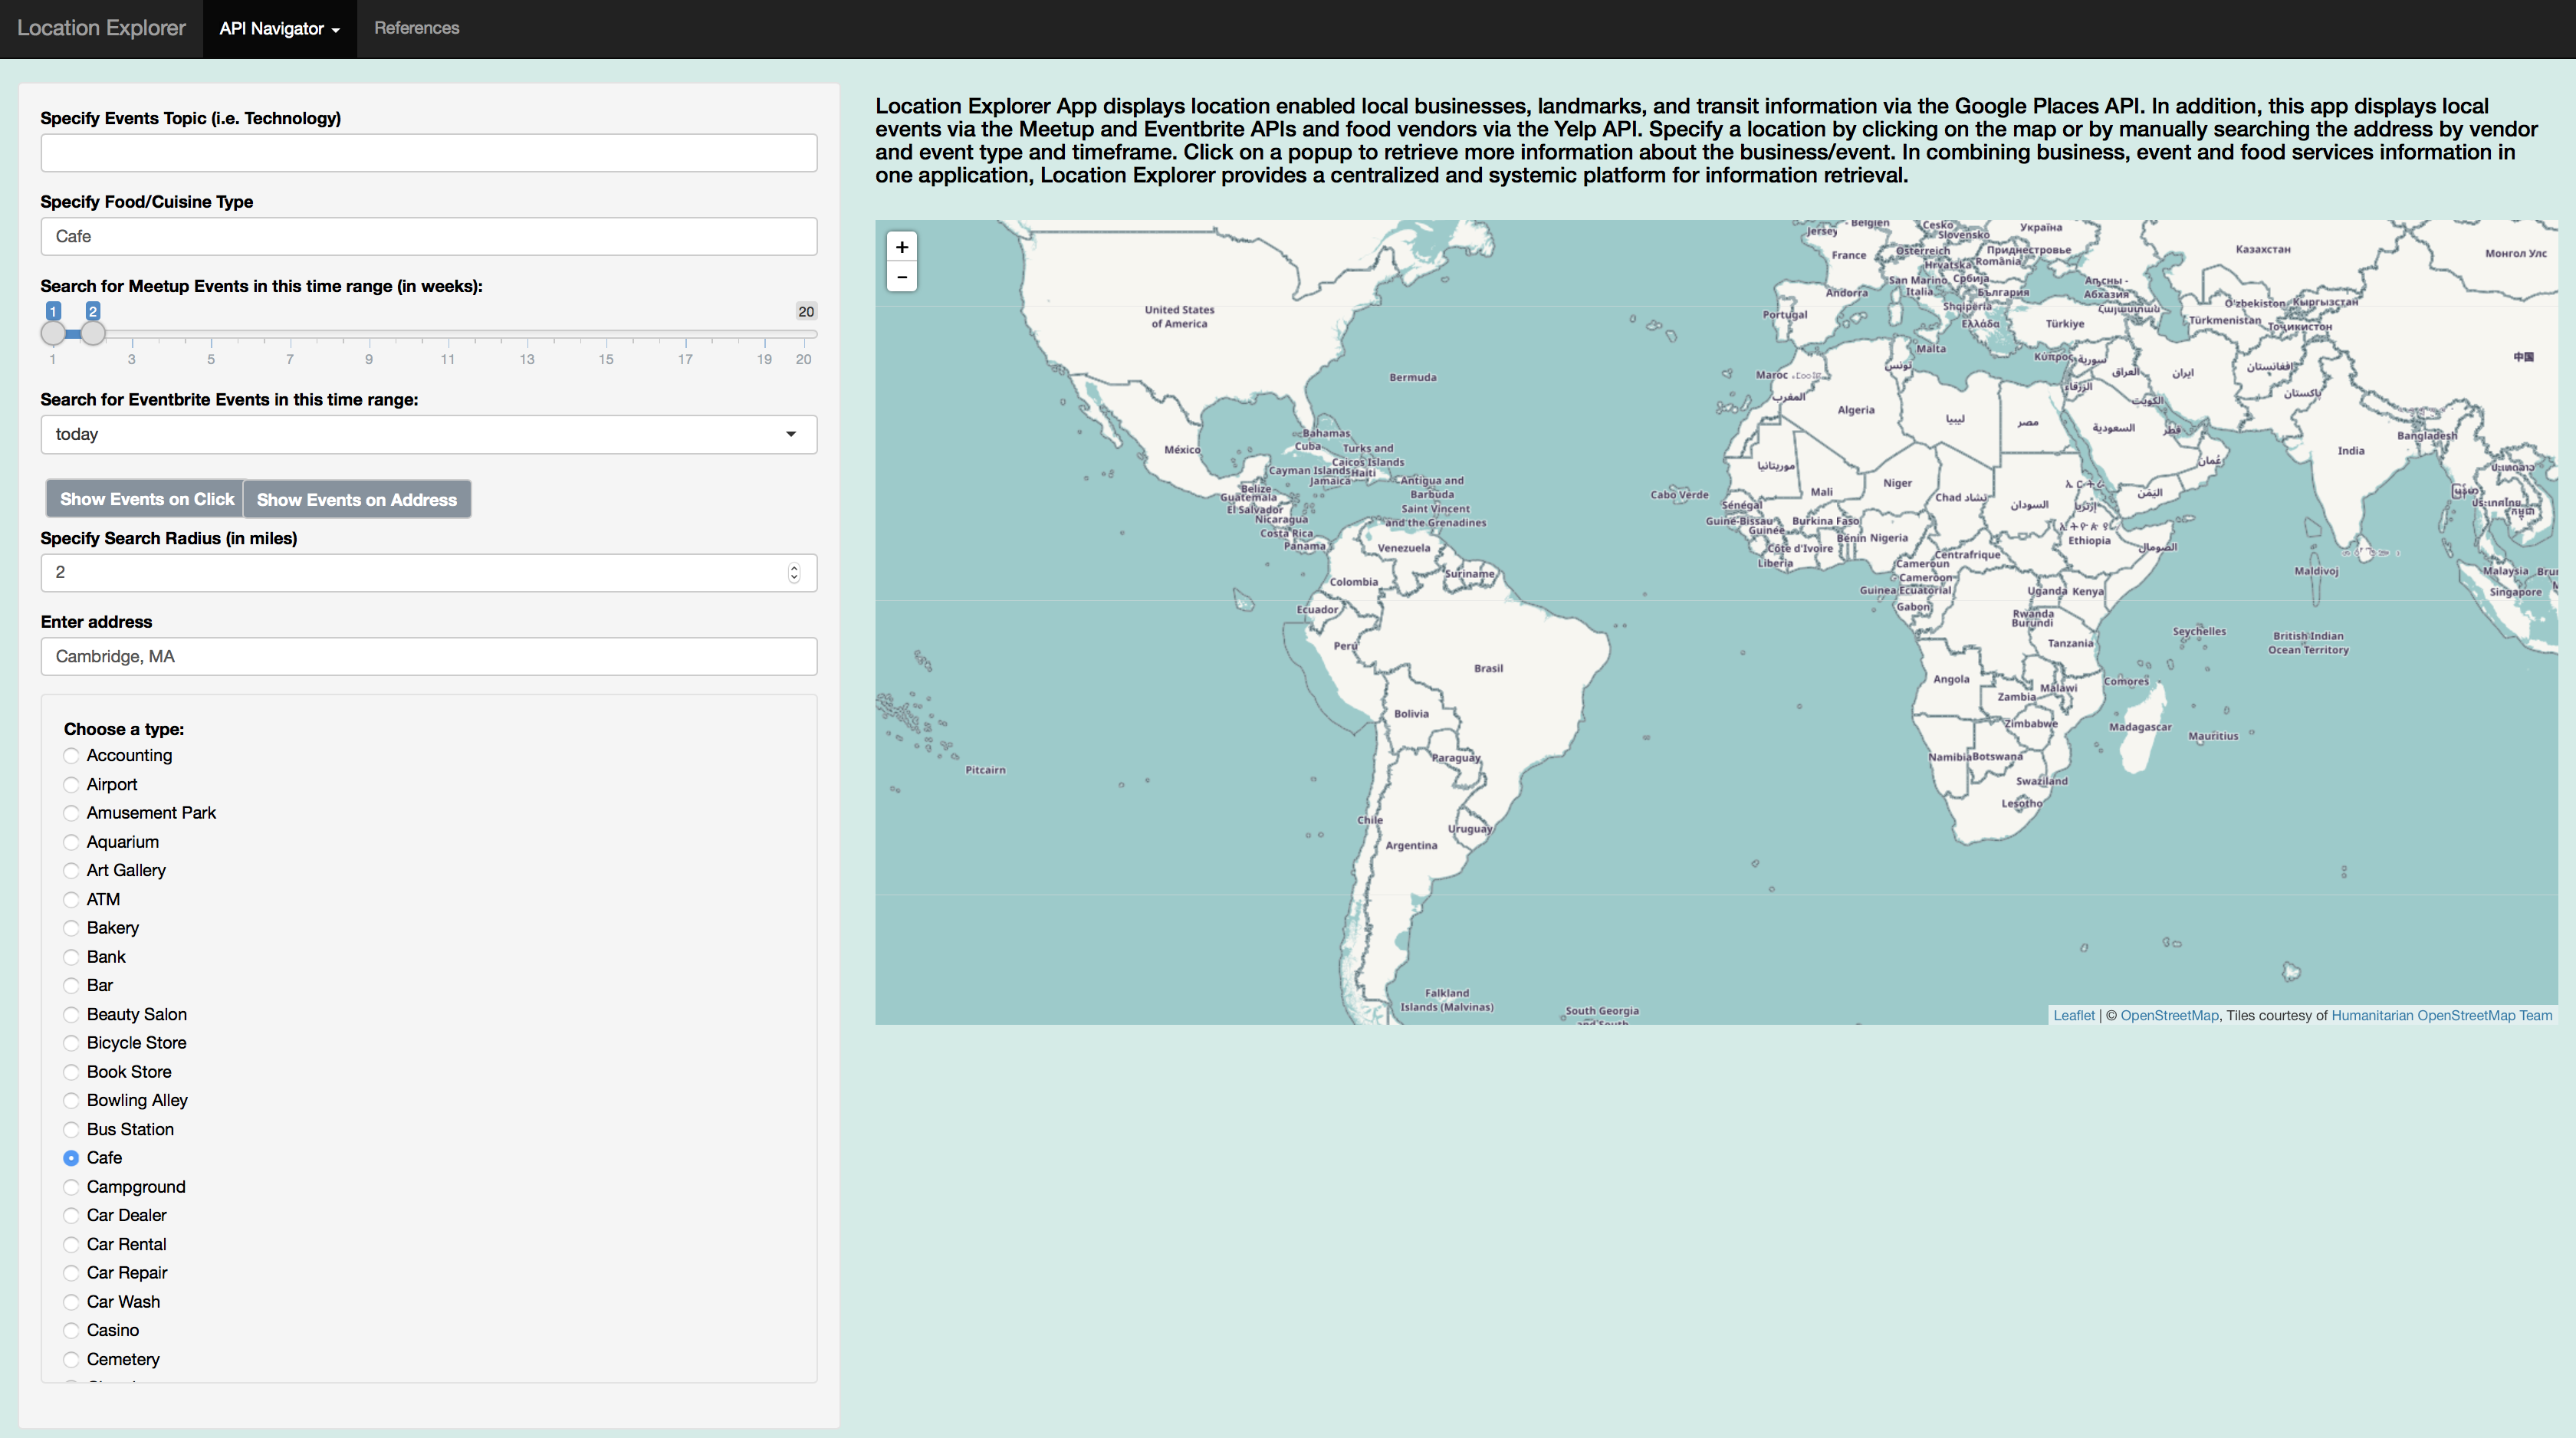
Task: Click India label on the map
Action: pyautogui.click(x=2351, y=451)
